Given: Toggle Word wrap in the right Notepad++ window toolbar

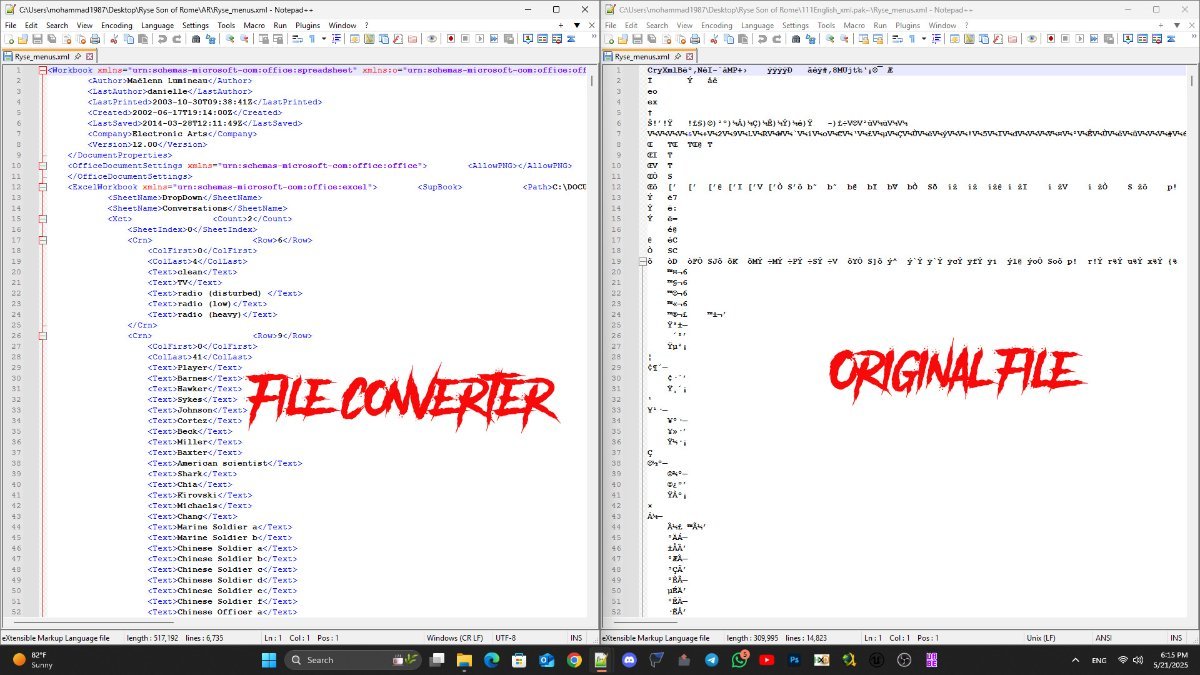Looking at the screenshot, I should tap(897, 39).
